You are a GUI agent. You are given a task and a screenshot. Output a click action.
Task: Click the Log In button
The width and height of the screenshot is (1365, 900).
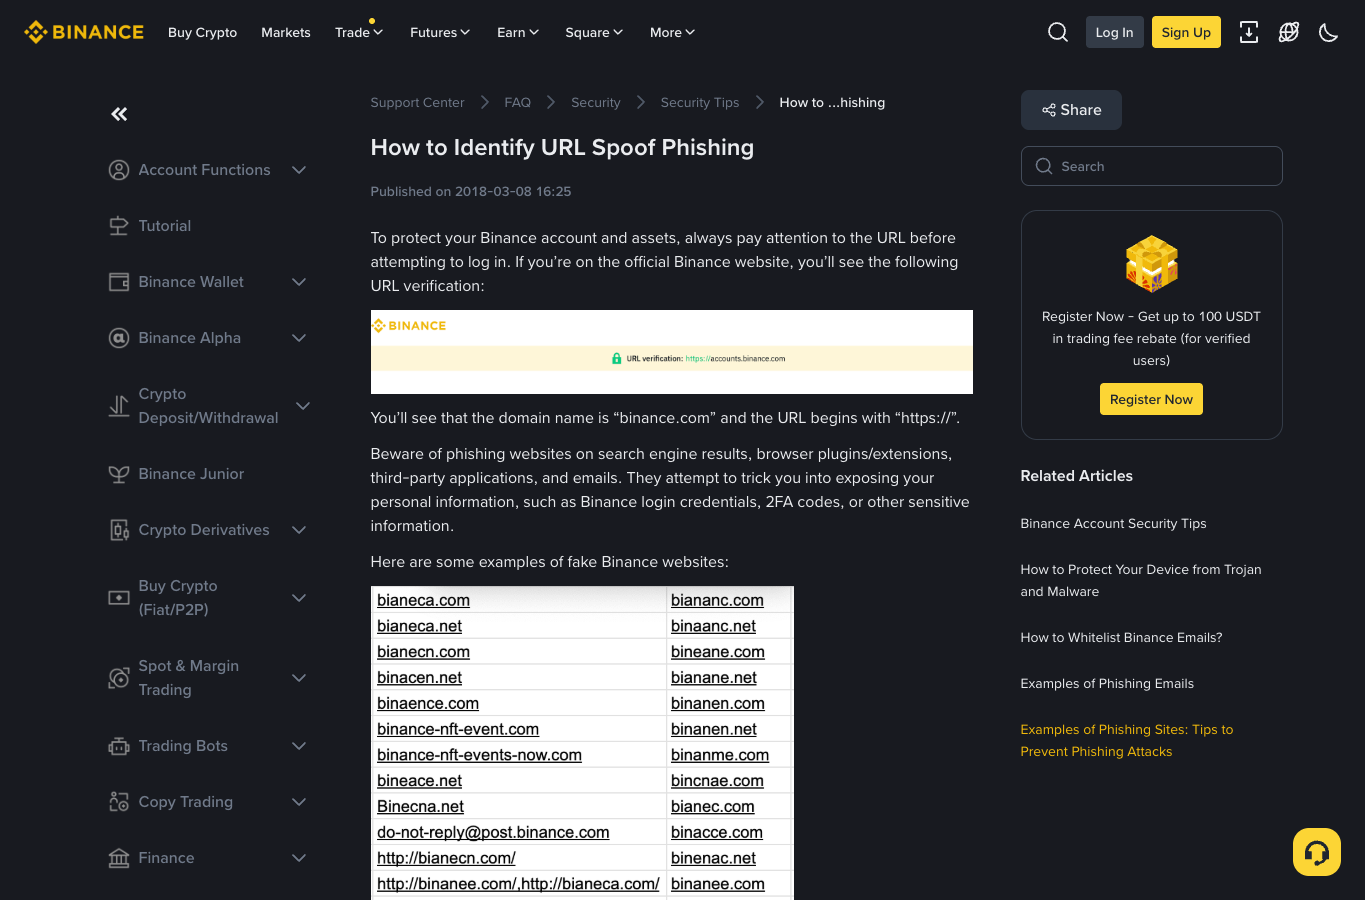[1115, 32]
